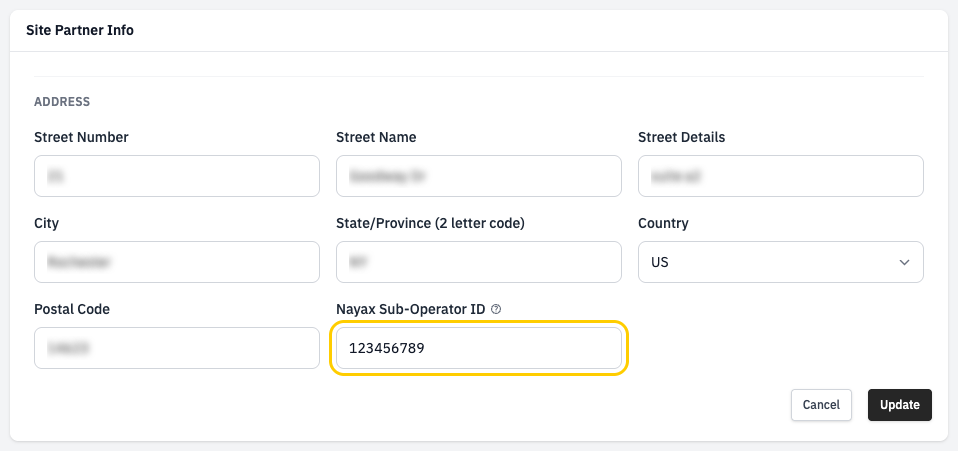Click the Cancel button

pyautogui.click(x=821, y=405)
